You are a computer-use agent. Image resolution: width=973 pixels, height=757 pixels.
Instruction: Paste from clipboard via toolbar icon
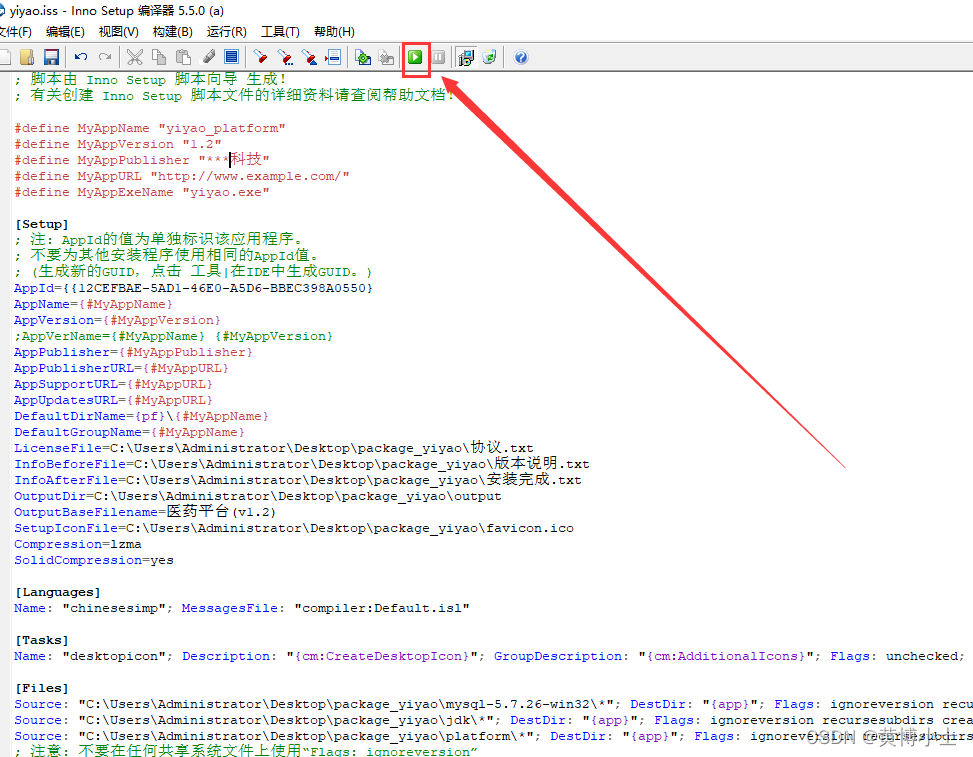point(183,57)
